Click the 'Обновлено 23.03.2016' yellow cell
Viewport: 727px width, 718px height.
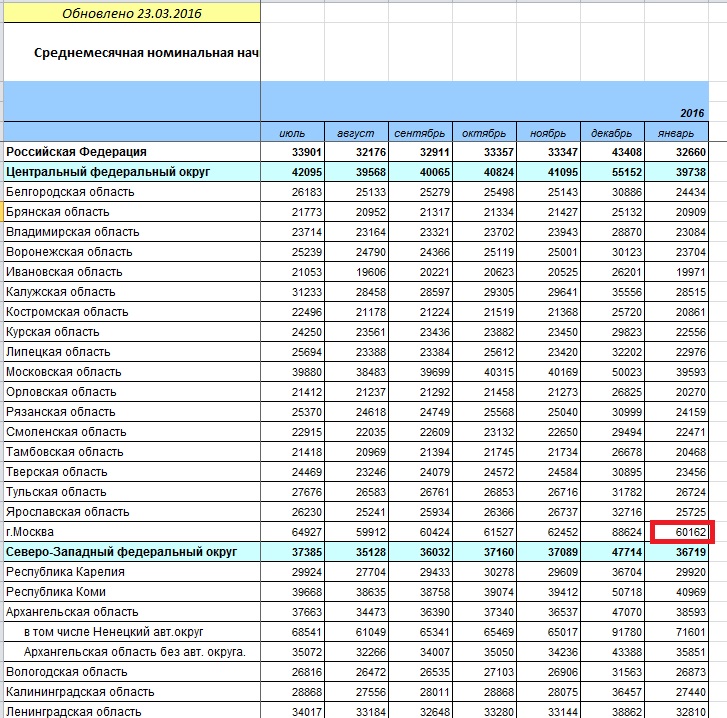130,14
